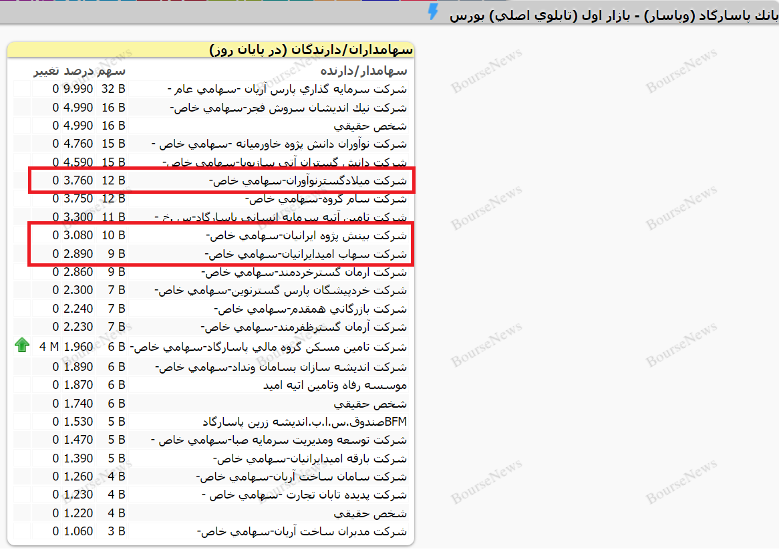The height and width of the screenshot is (550, 780).
Task: Click the 2.300 percentage value
Action: 78,290
